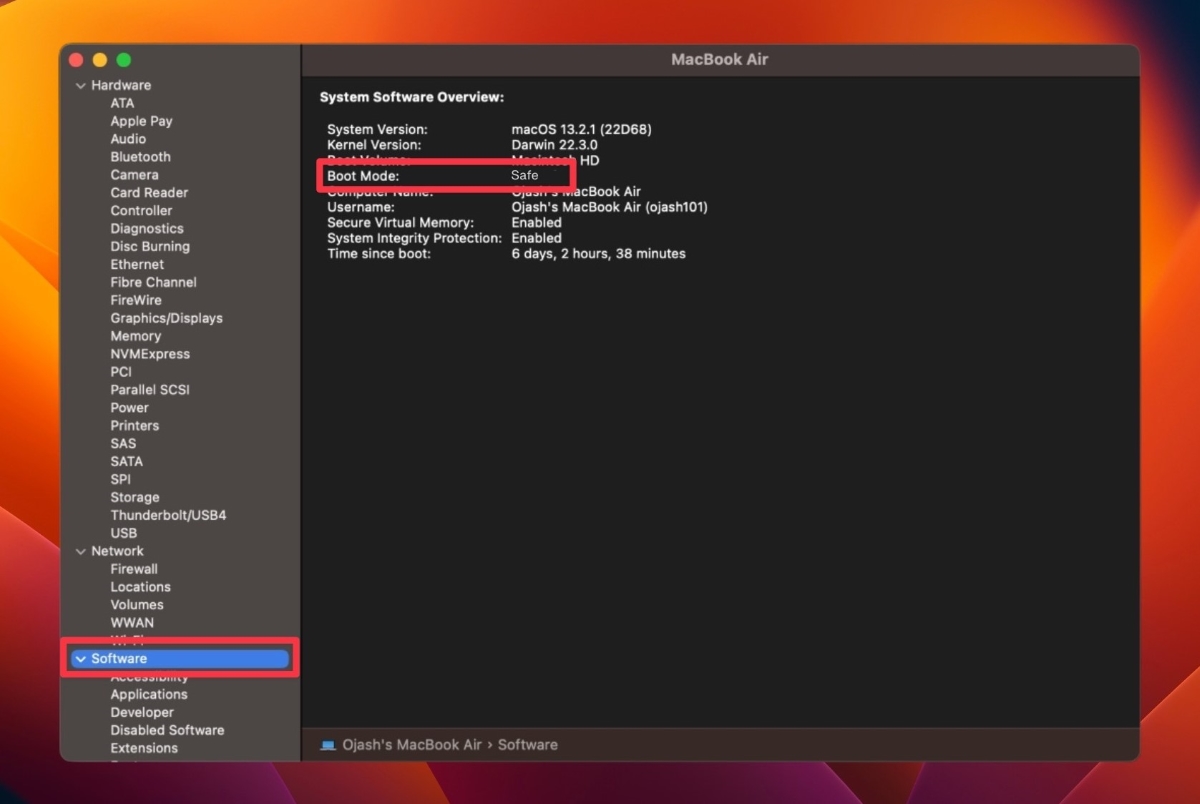Select Power in the Hardware list
This screenshot has width=1200, height=804.
click(129, 407)
